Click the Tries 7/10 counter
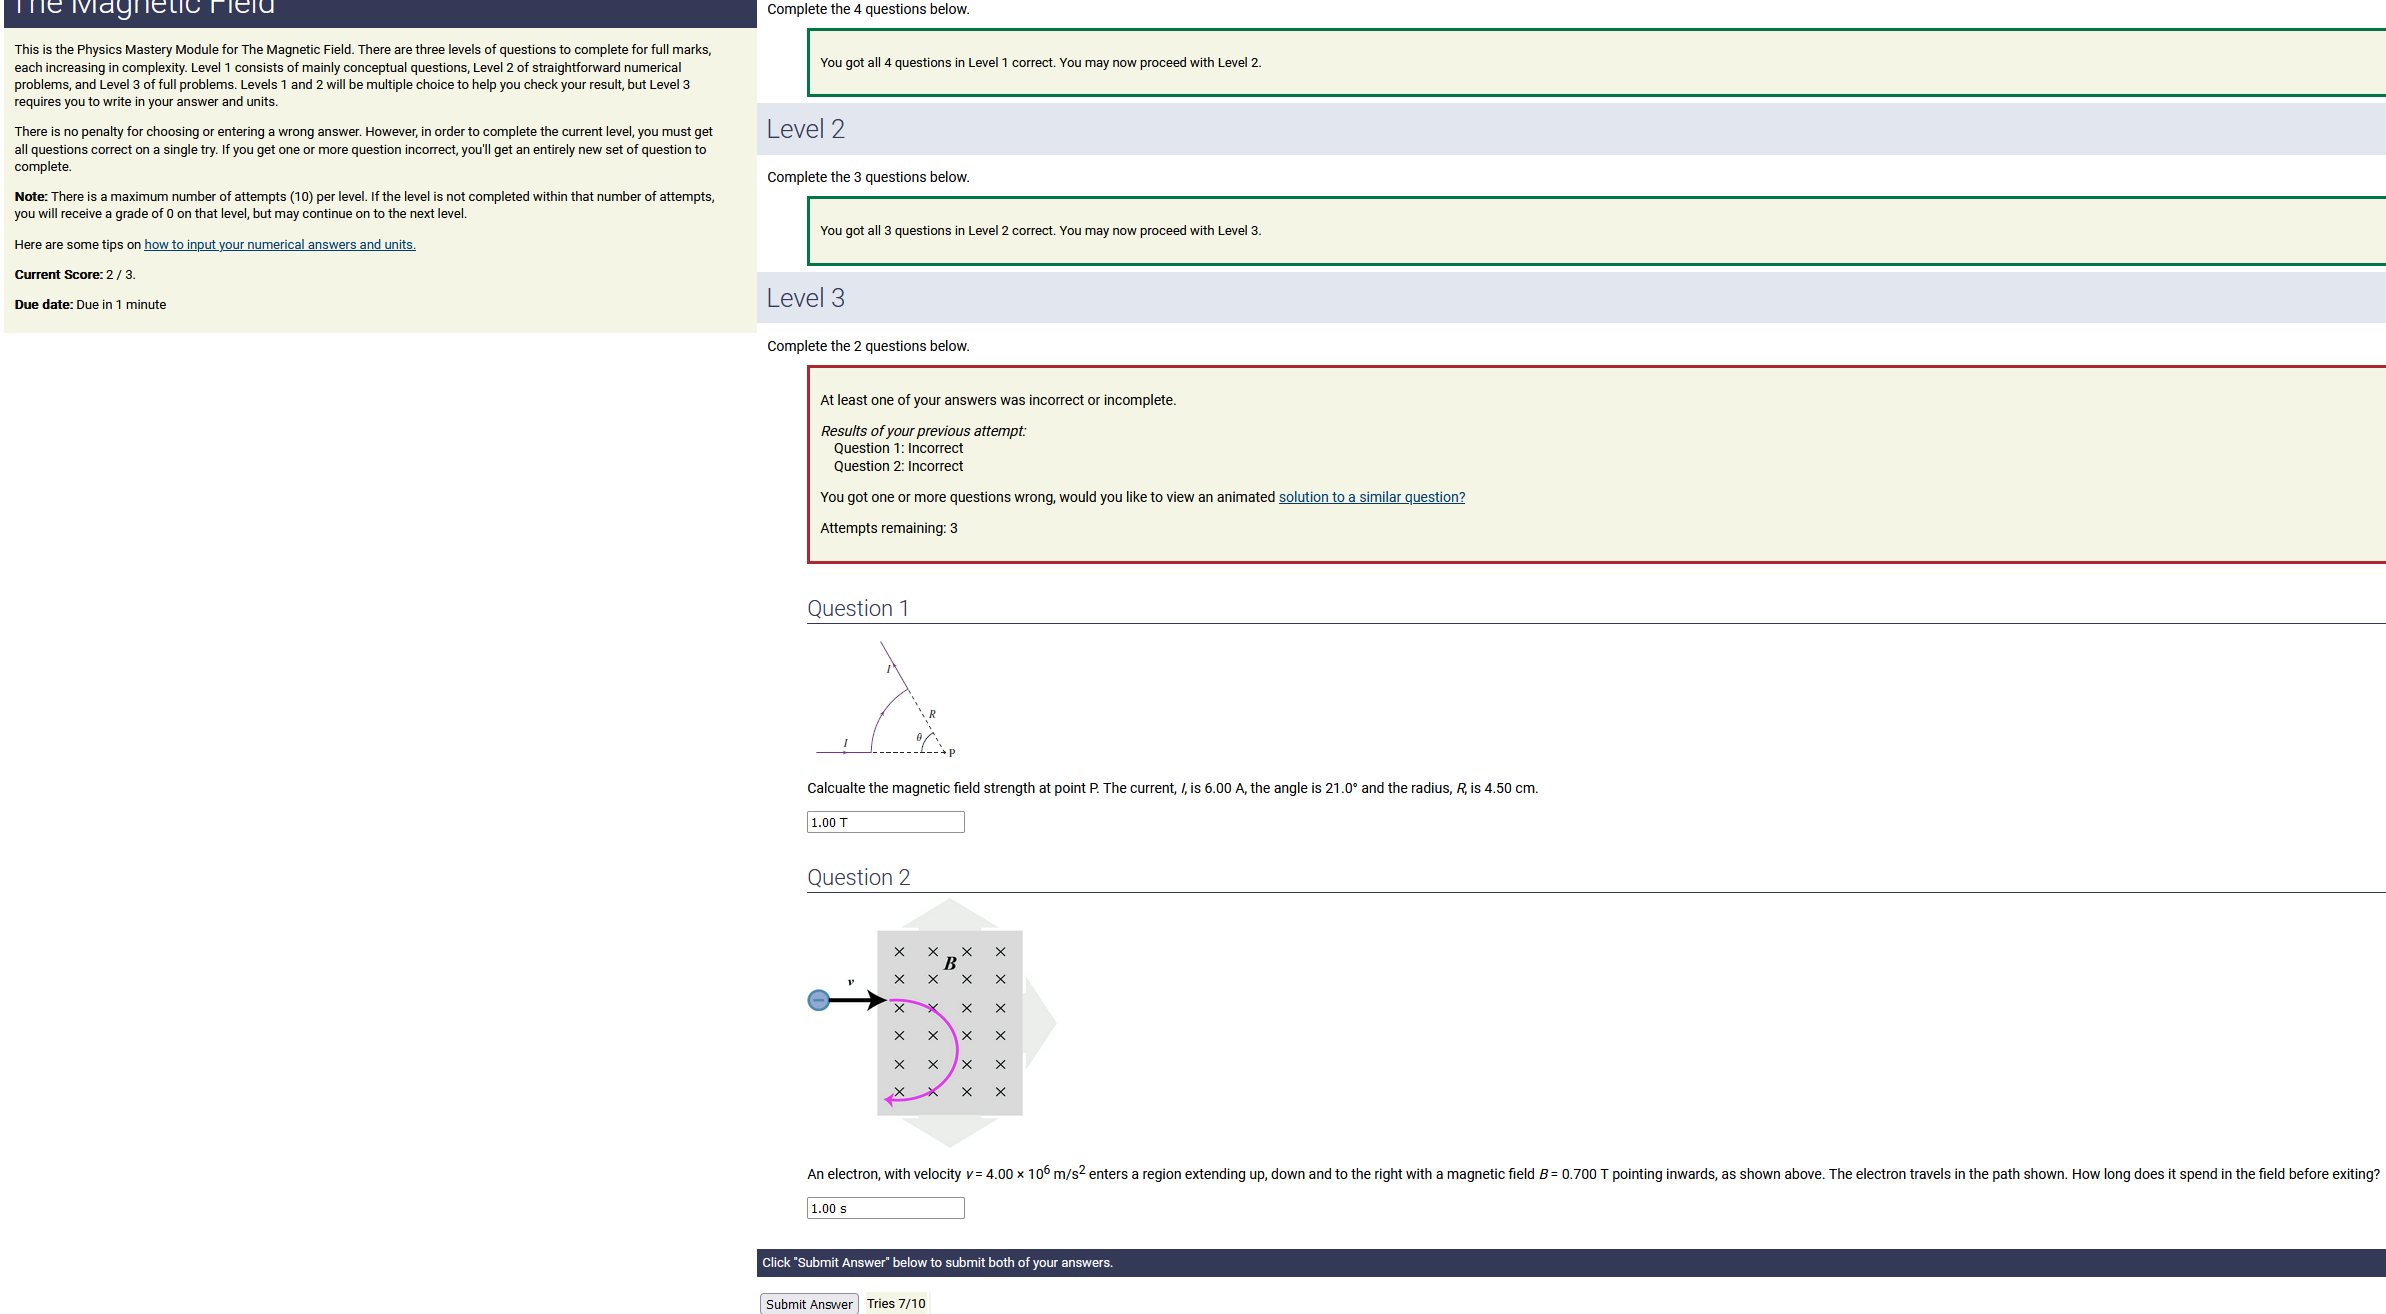 click(x=895, y=1303)
